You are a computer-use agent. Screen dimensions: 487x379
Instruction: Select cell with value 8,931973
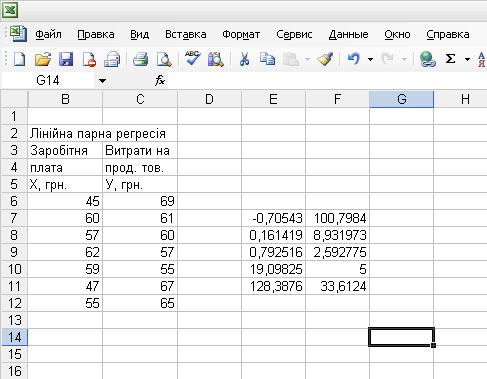coord(337,235)
